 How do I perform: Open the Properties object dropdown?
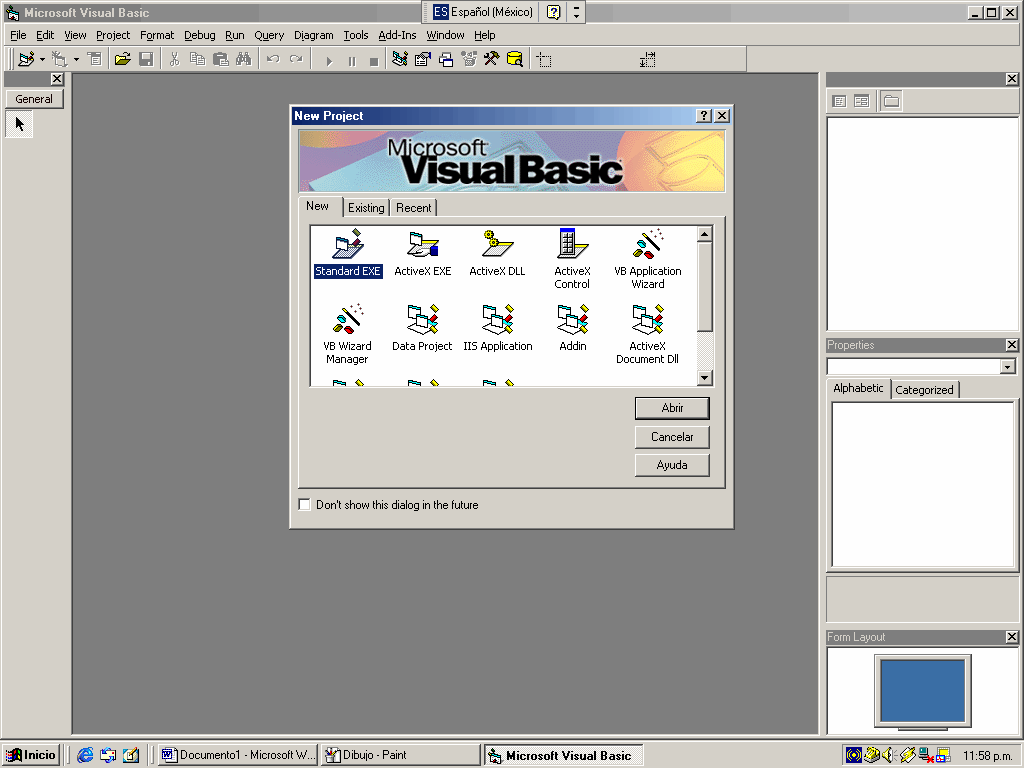[x=1007, y=366]
